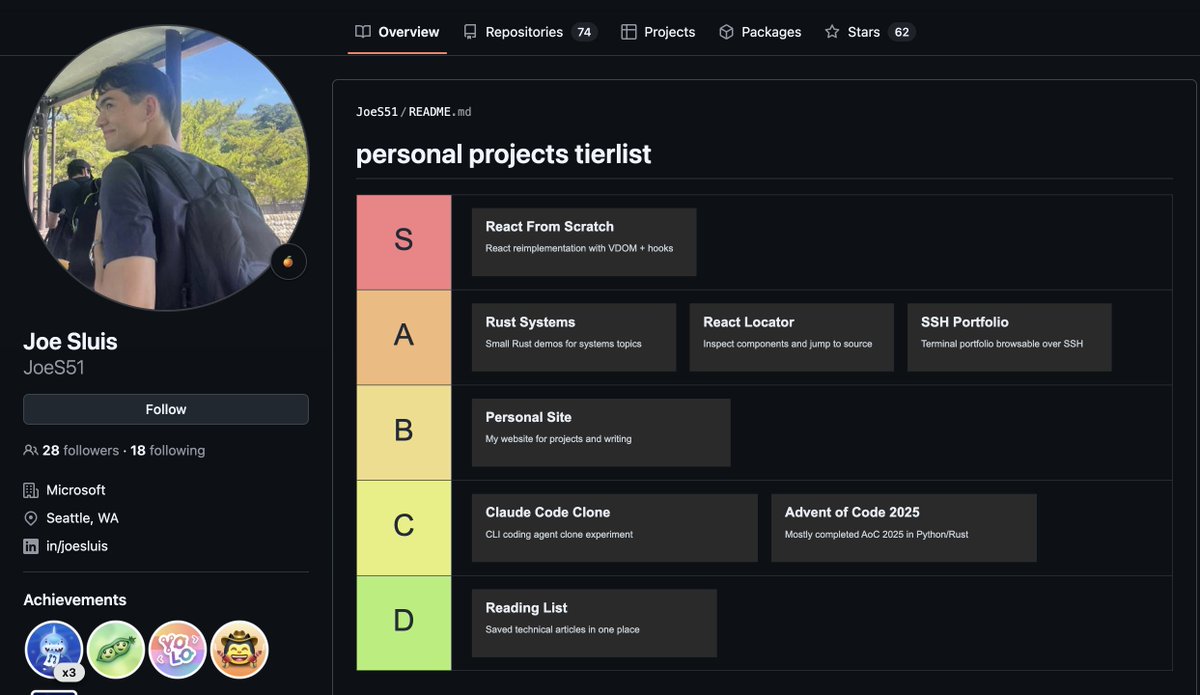Screen dimensions: 1200x695
Task: Click the 74 repositories counter badge
Action: point(584,32)
